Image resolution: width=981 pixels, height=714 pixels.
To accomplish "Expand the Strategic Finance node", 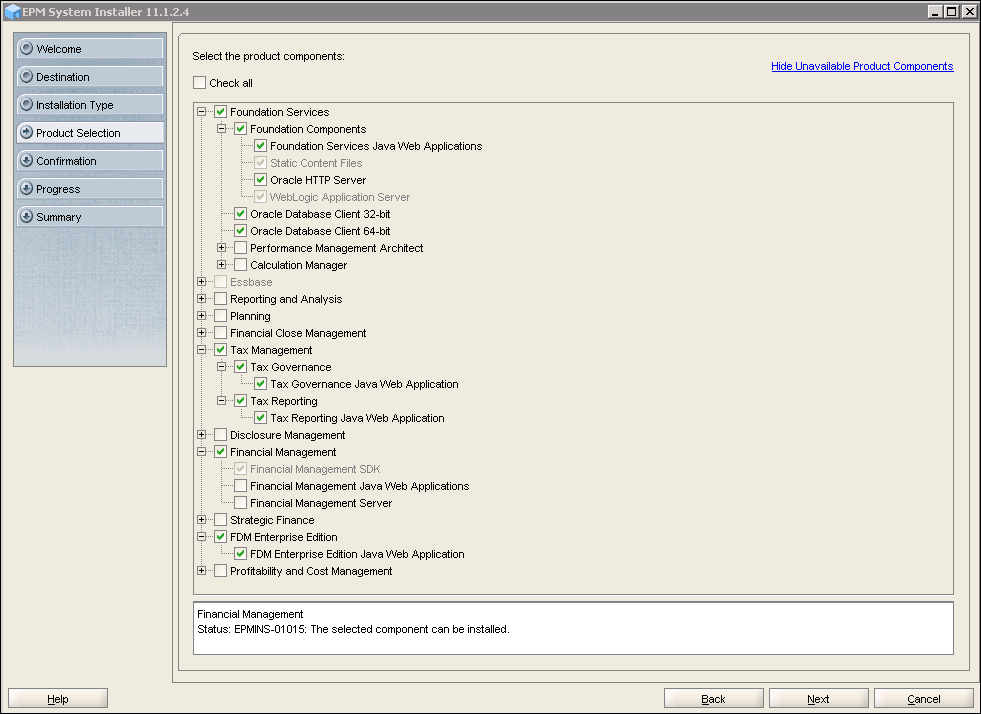I will click(x=201, y=519).
